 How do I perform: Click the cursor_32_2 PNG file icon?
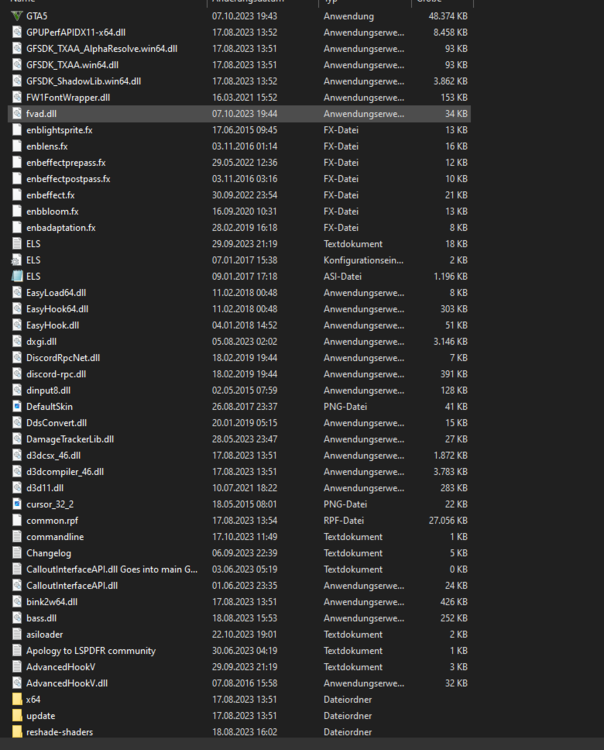[17, 504]
